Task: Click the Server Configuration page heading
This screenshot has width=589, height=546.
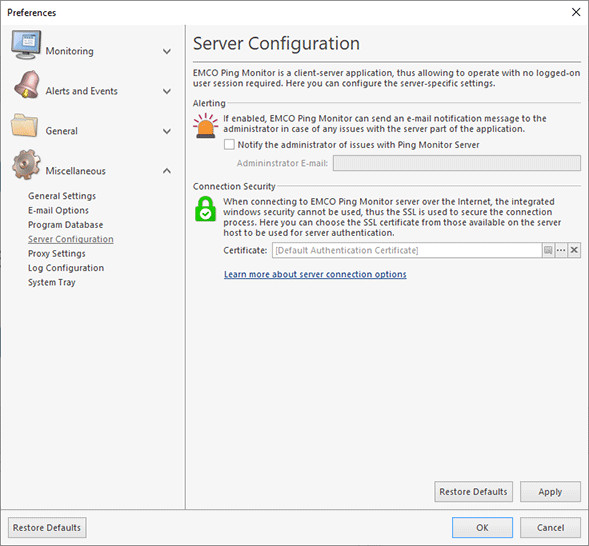Action: click(x=276, y=43)
